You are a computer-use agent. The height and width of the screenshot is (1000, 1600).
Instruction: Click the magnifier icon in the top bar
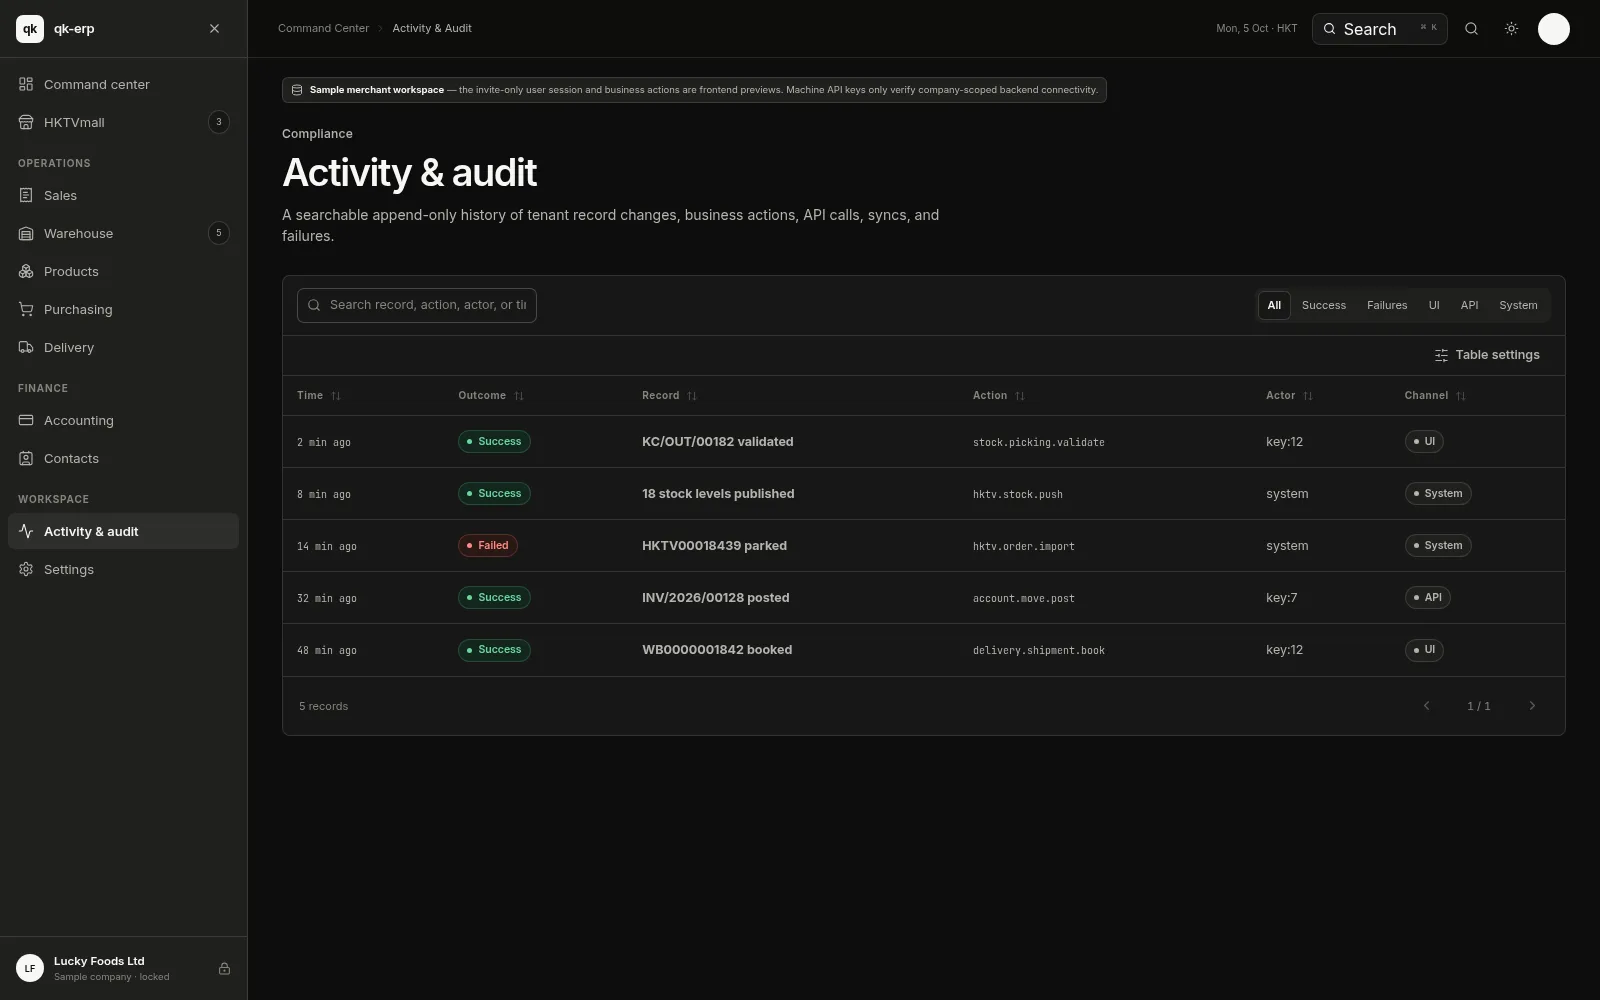(x=1471, y=29)
